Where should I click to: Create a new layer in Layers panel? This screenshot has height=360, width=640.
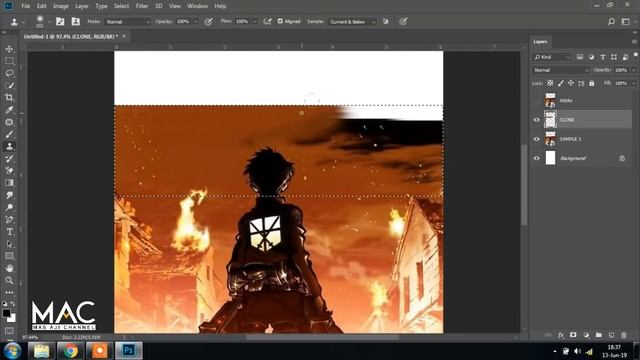tap(611, 335)
